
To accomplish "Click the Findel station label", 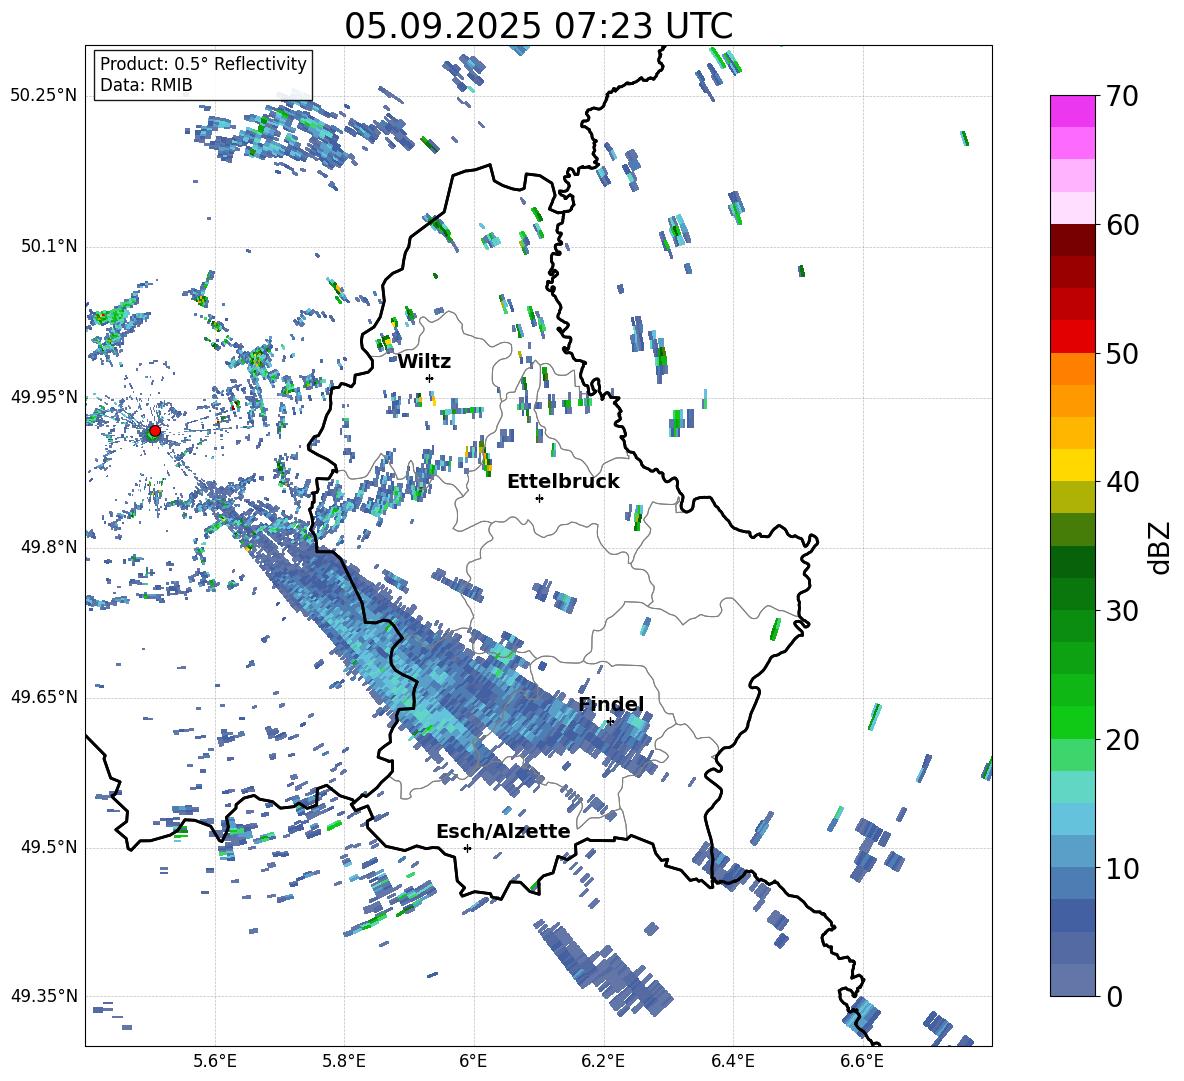I will coord(611,704).
